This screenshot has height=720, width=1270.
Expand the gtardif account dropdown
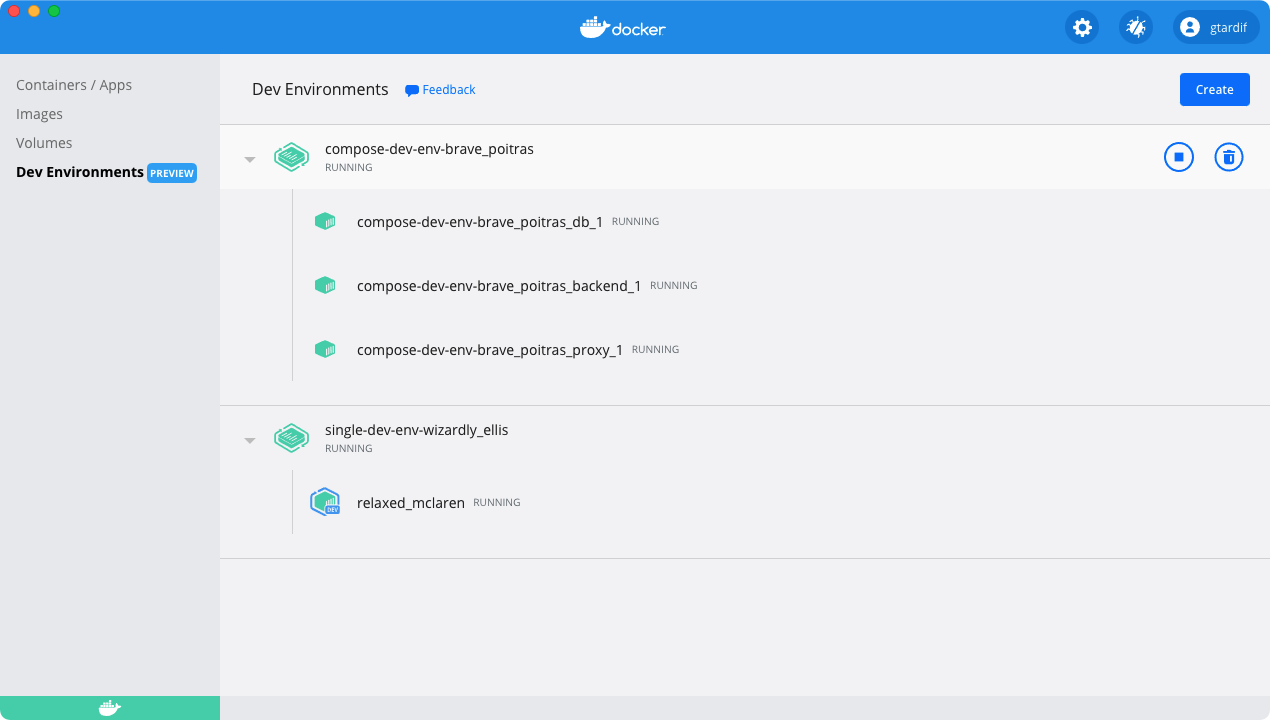[x=1215, y=27]
